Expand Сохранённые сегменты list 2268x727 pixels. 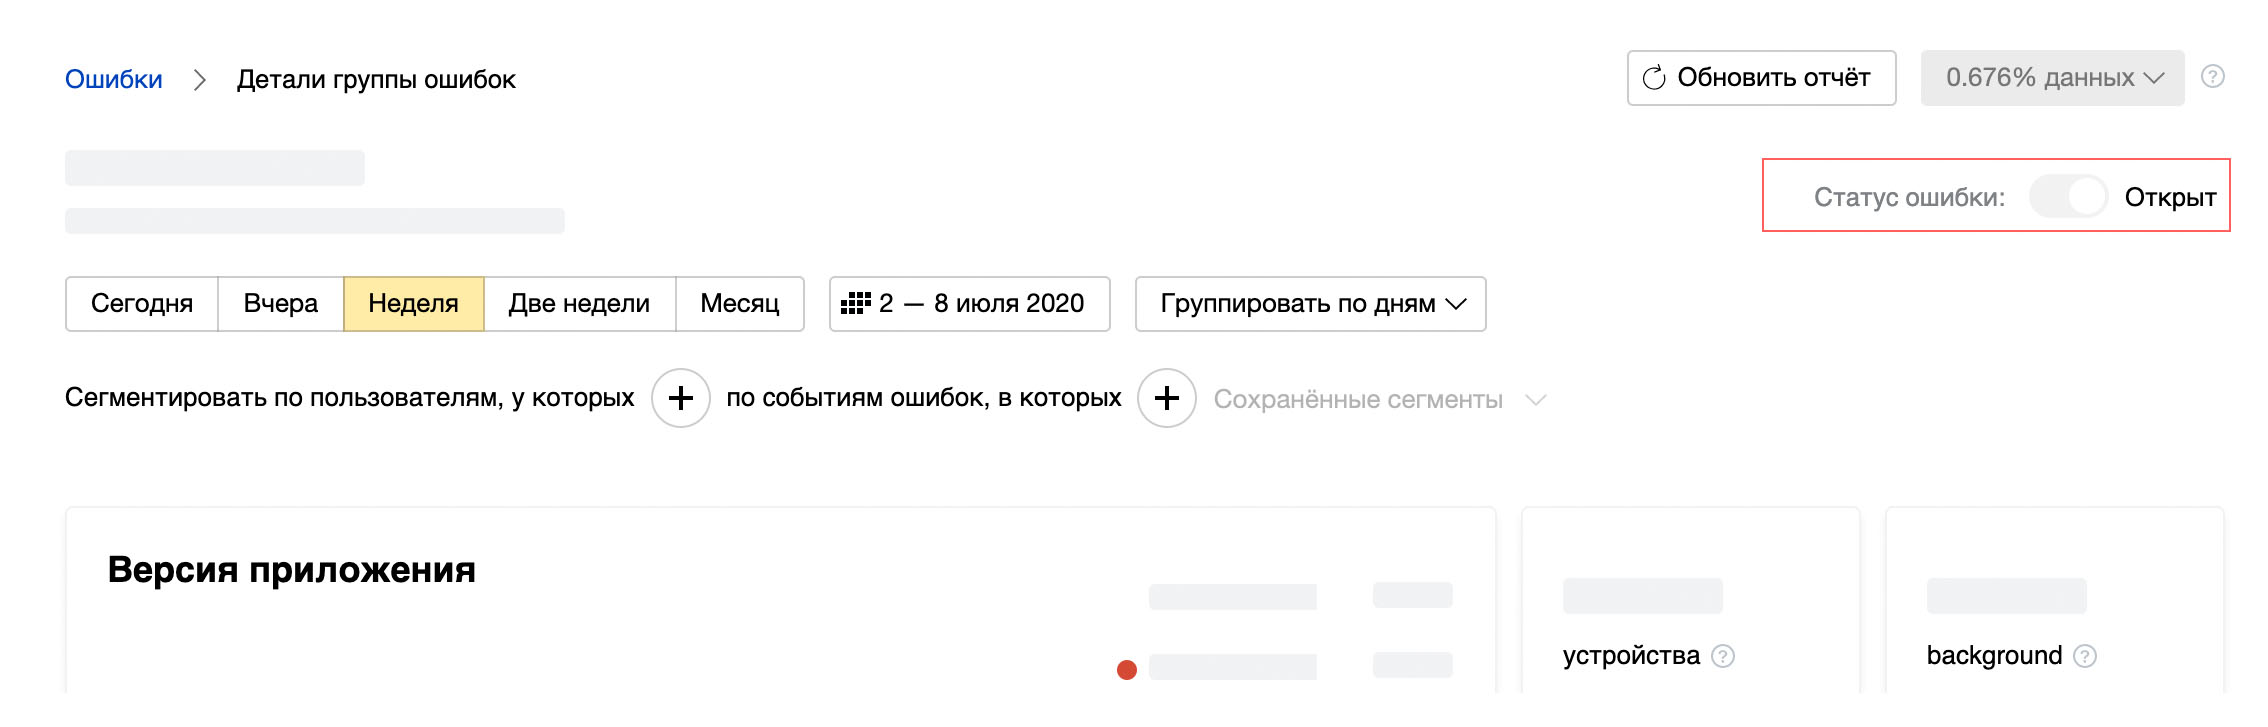point(1535,400)
